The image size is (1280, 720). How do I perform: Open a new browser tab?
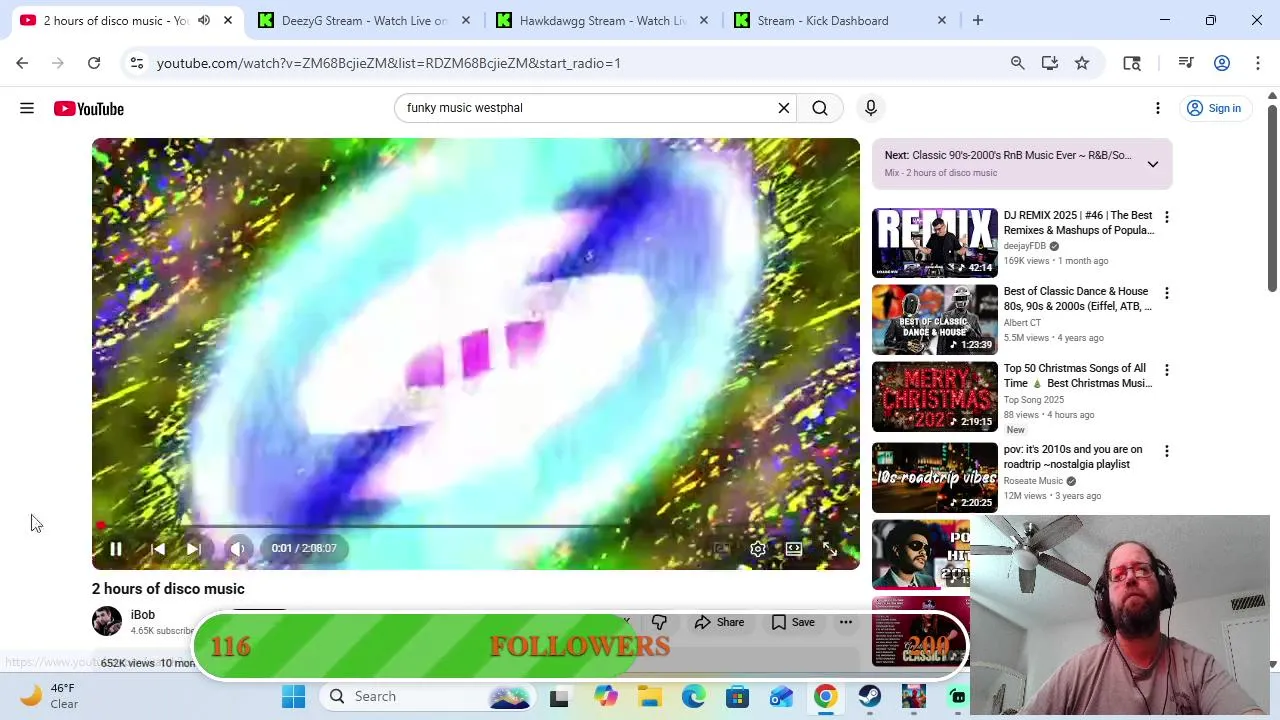click(x=978, y=20)
